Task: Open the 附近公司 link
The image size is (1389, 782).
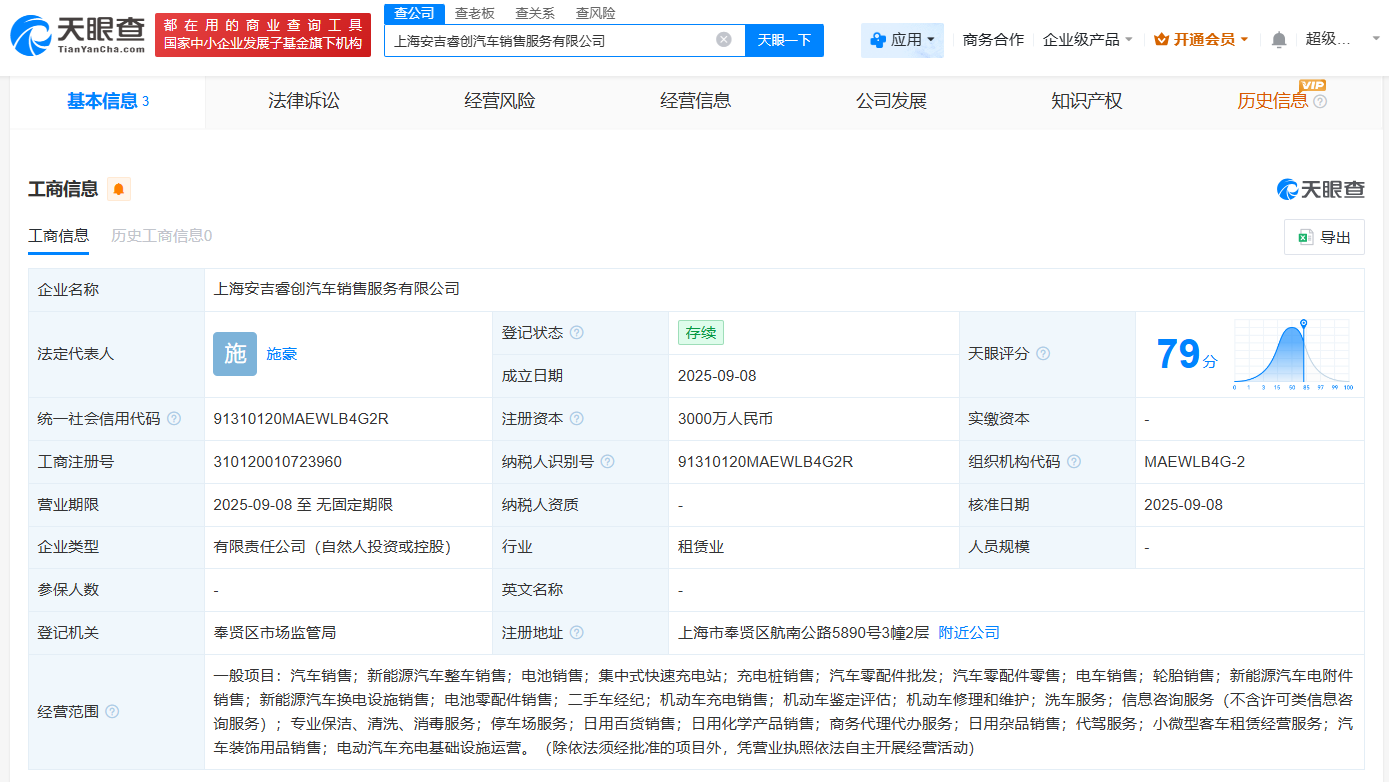Action: point(969,633)
